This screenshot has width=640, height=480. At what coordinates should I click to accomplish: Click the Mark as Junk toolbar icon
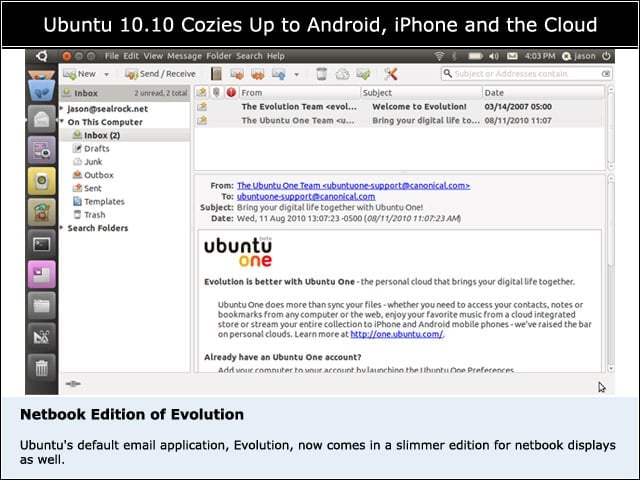pyautogui.click(x=342, y=74)
